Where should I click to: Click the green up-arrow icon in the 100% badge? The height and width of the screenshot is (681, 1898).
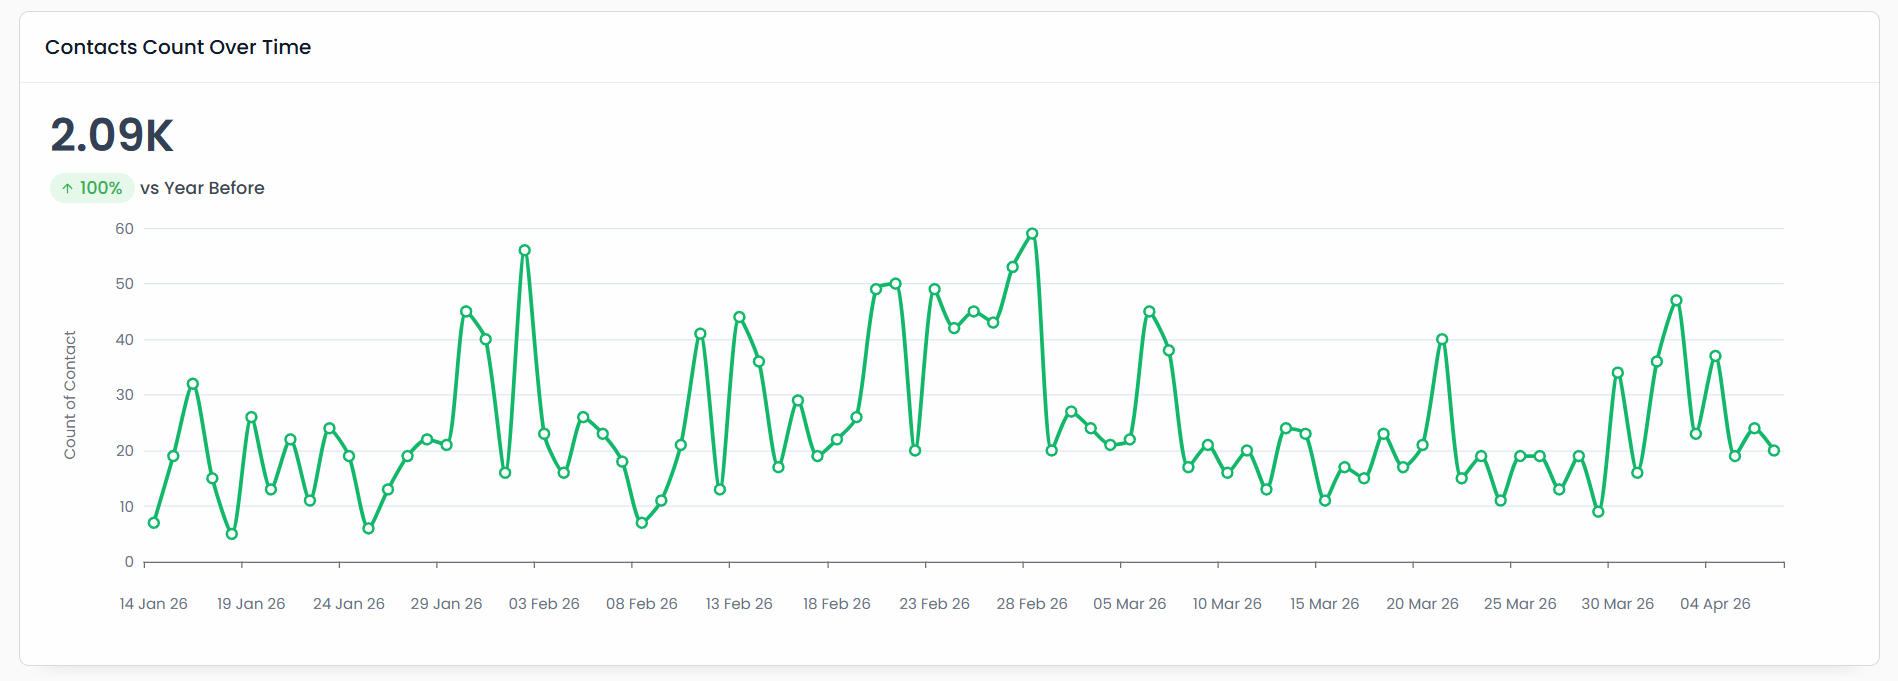67,188
